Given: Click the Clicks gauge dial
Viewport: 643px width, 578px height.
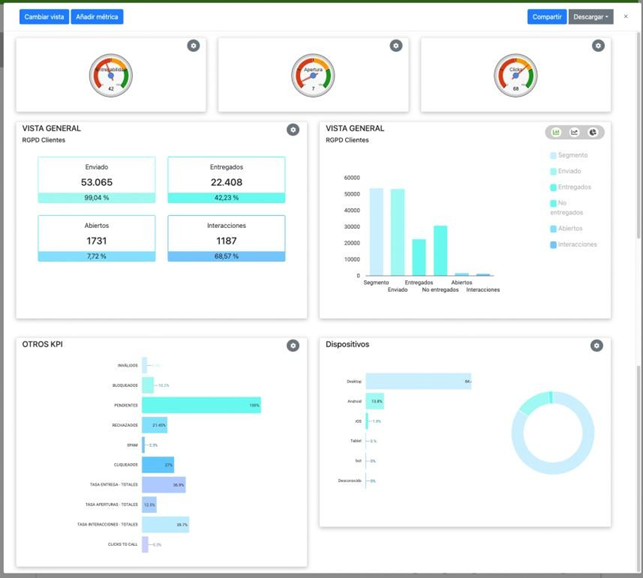Looking at the screenshot, I should (x=515, y=75).
